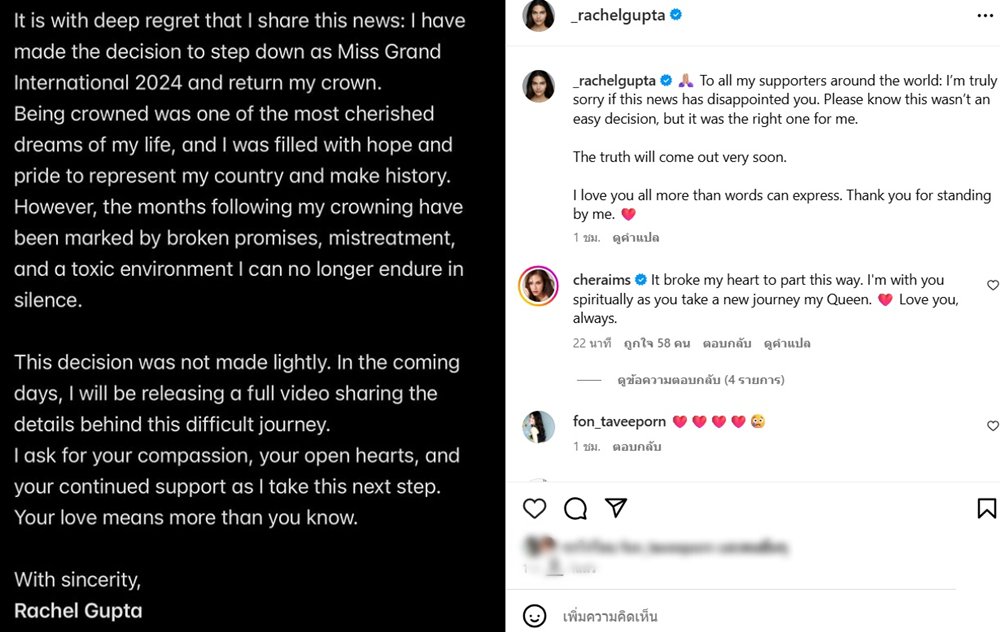The image size is (1000, 632).
Task: Open the fon_taveeporn profile via username
Action: [x=619, y=422]
